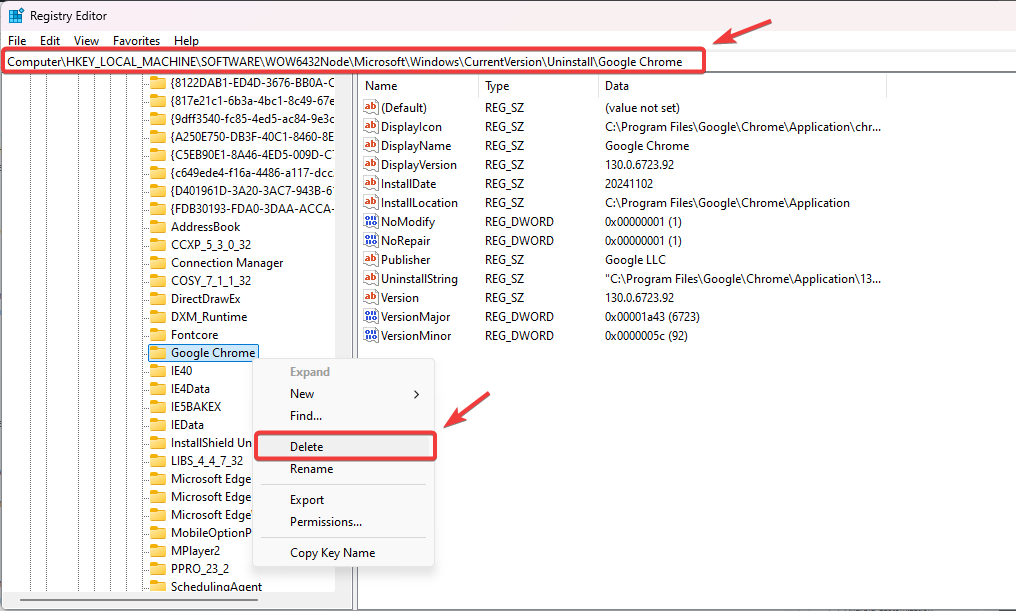This screenshot has width=1016, height=611.
Task: Select the {8122DAB1-ED4D-3676-BB0A key
Action: click(252, 83)
